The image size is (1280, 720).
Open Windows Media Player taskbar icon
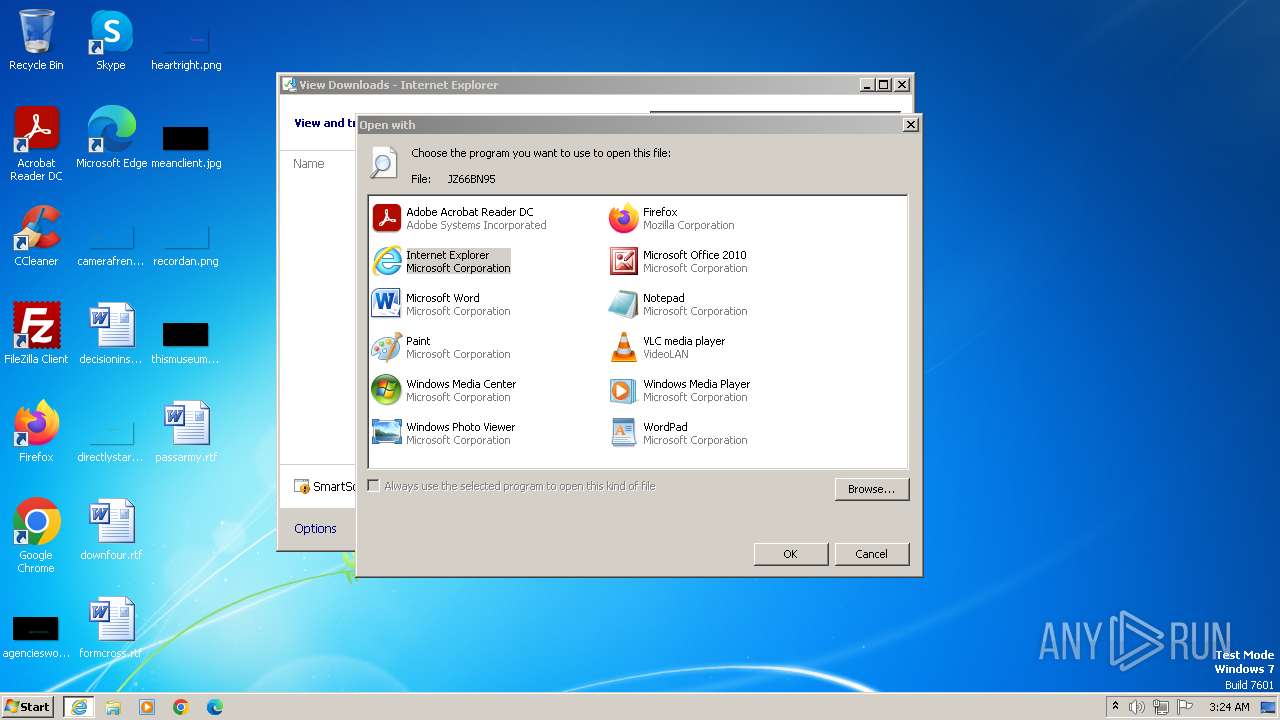(x=147, y=707)
